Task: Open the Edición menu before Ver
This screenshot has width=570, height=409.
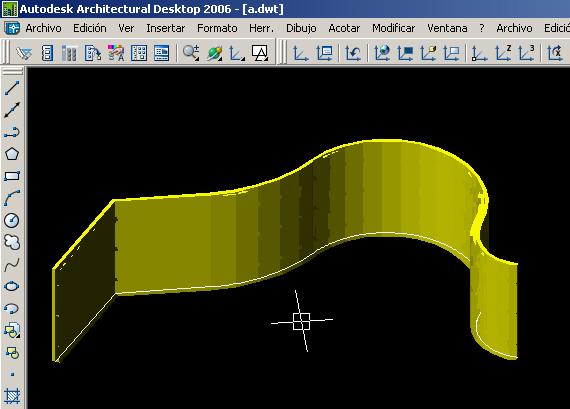Action: click(90, 28)
